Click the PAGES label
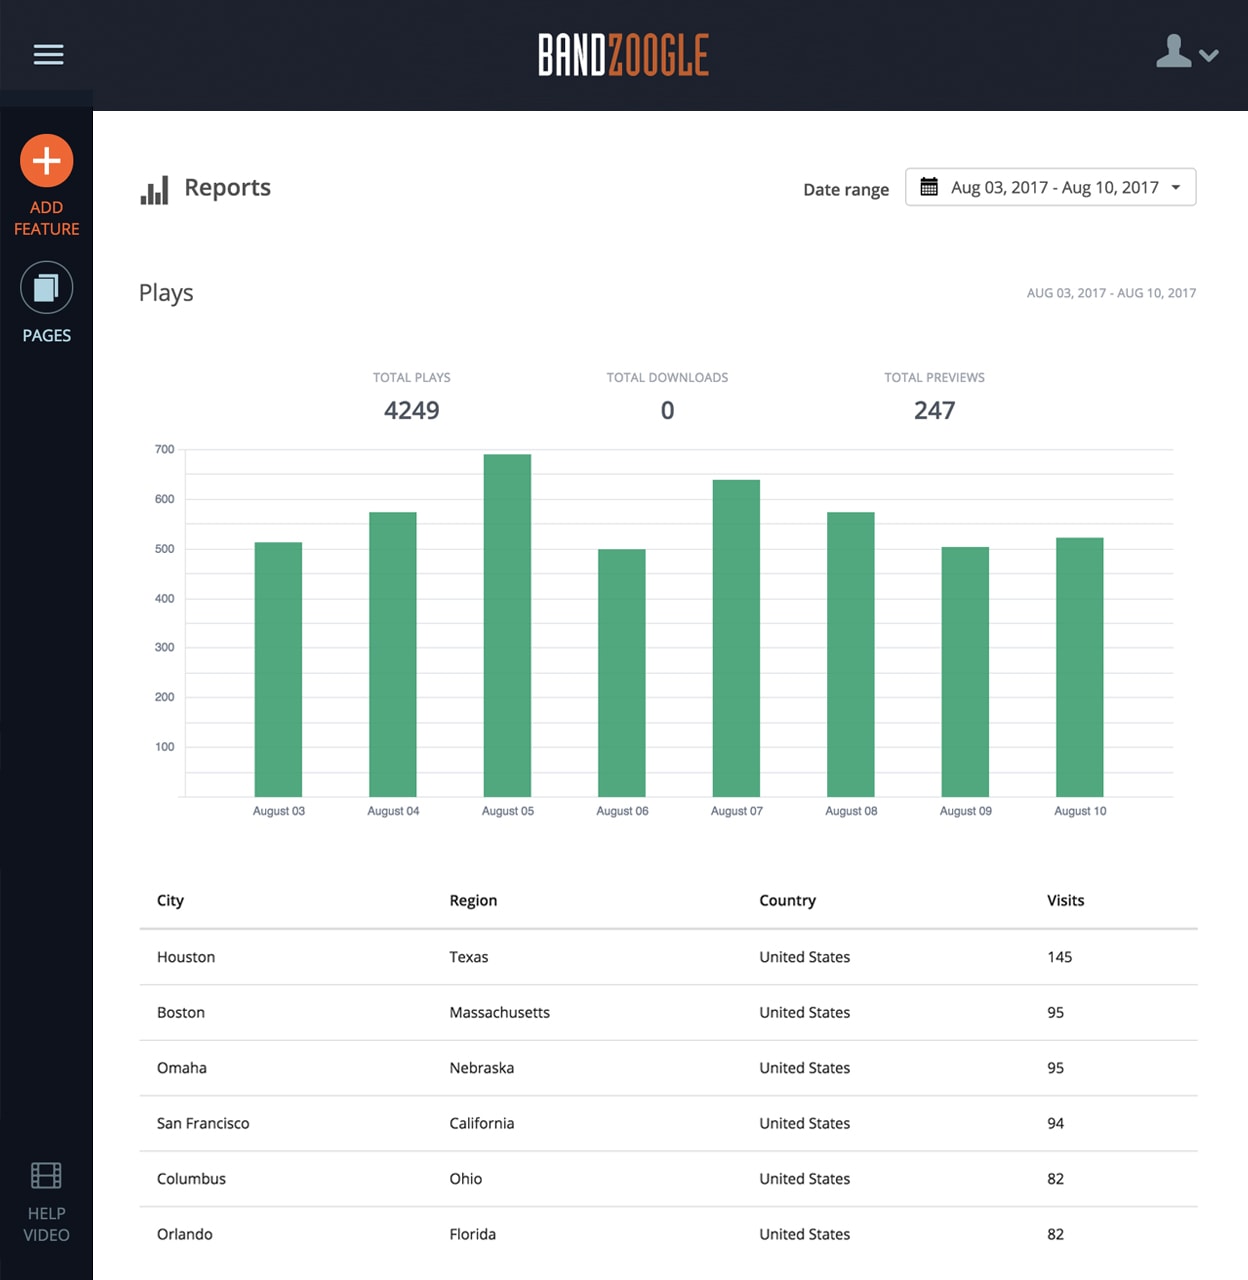Image resolution: width=1248 pixels, height=1280 pixels. (47, 335)
